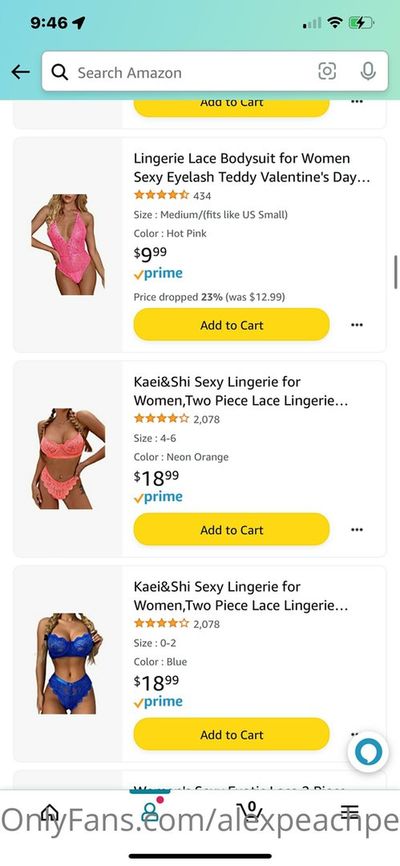Open the cart icon in bottom bar
400x866 pixels.
click(x=250, y=811)
